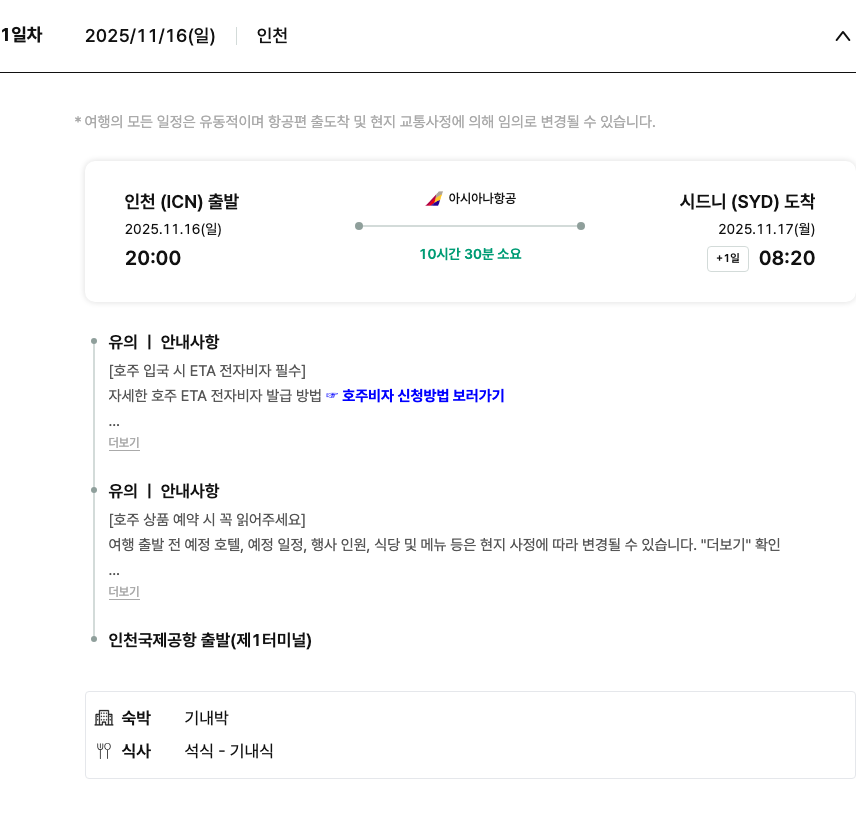This screenshot has height=820, width=856.
Task: Click the 10시간 30분 소요 duration text
Action: [470, 254]
